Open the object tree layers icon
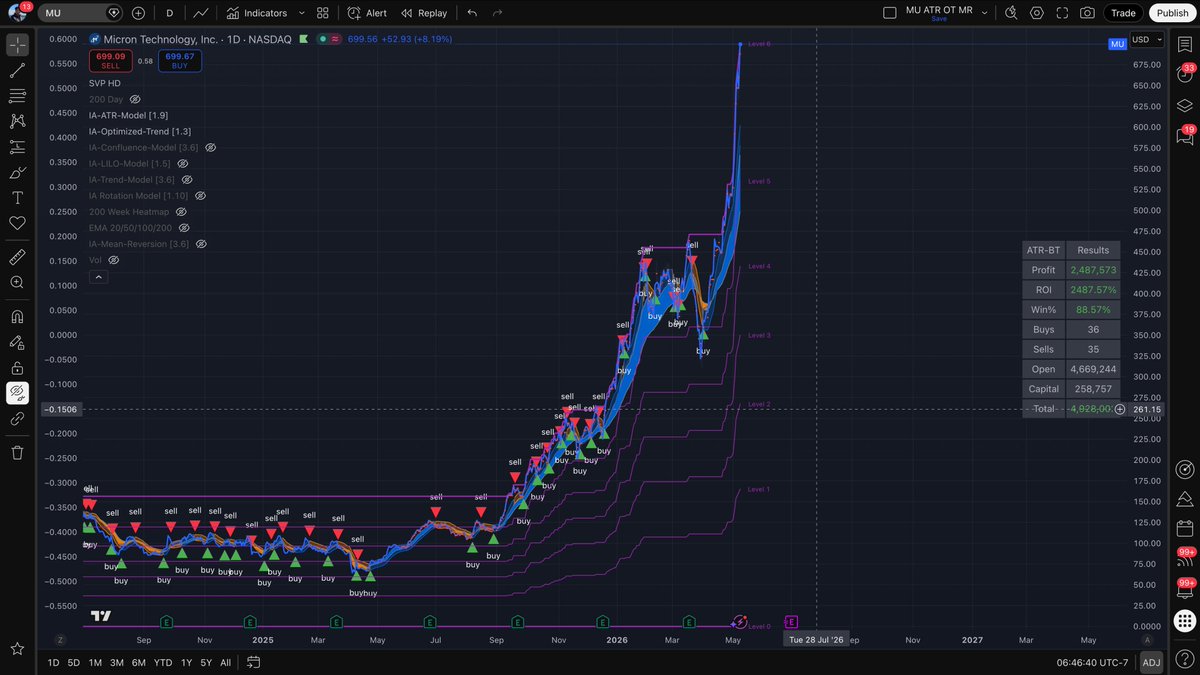The width and height of the screenshot is (1200, 675). (1185, 106)
